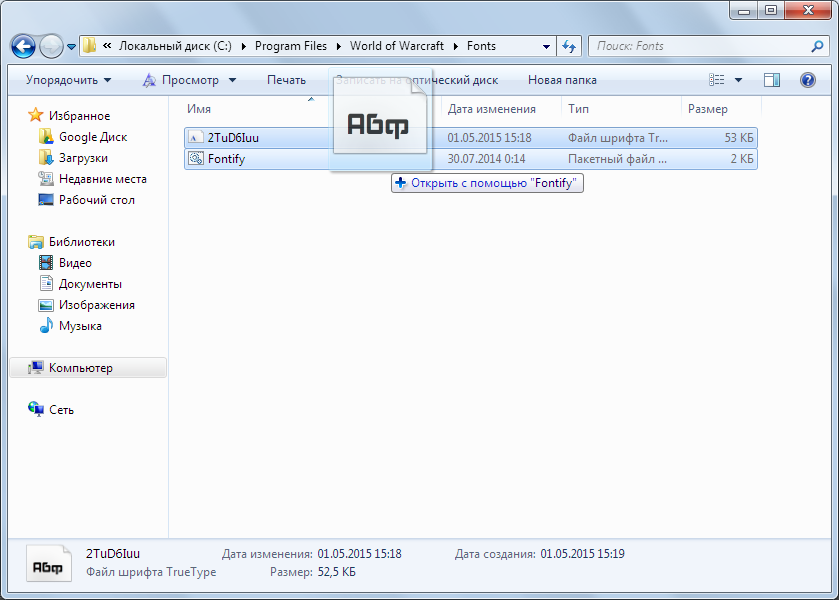Click the Недавние места icon
Viewport: 839px width, 600px height.
pos(46,178)
